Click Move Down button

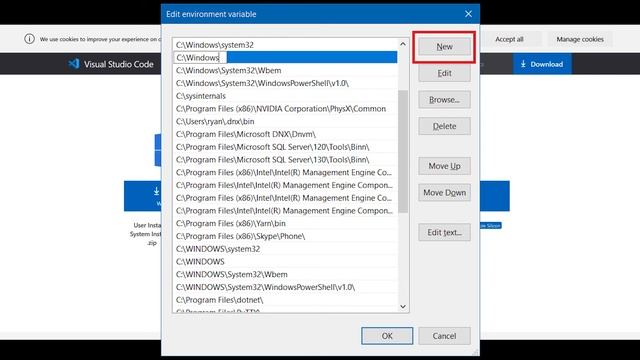point(444,193)
